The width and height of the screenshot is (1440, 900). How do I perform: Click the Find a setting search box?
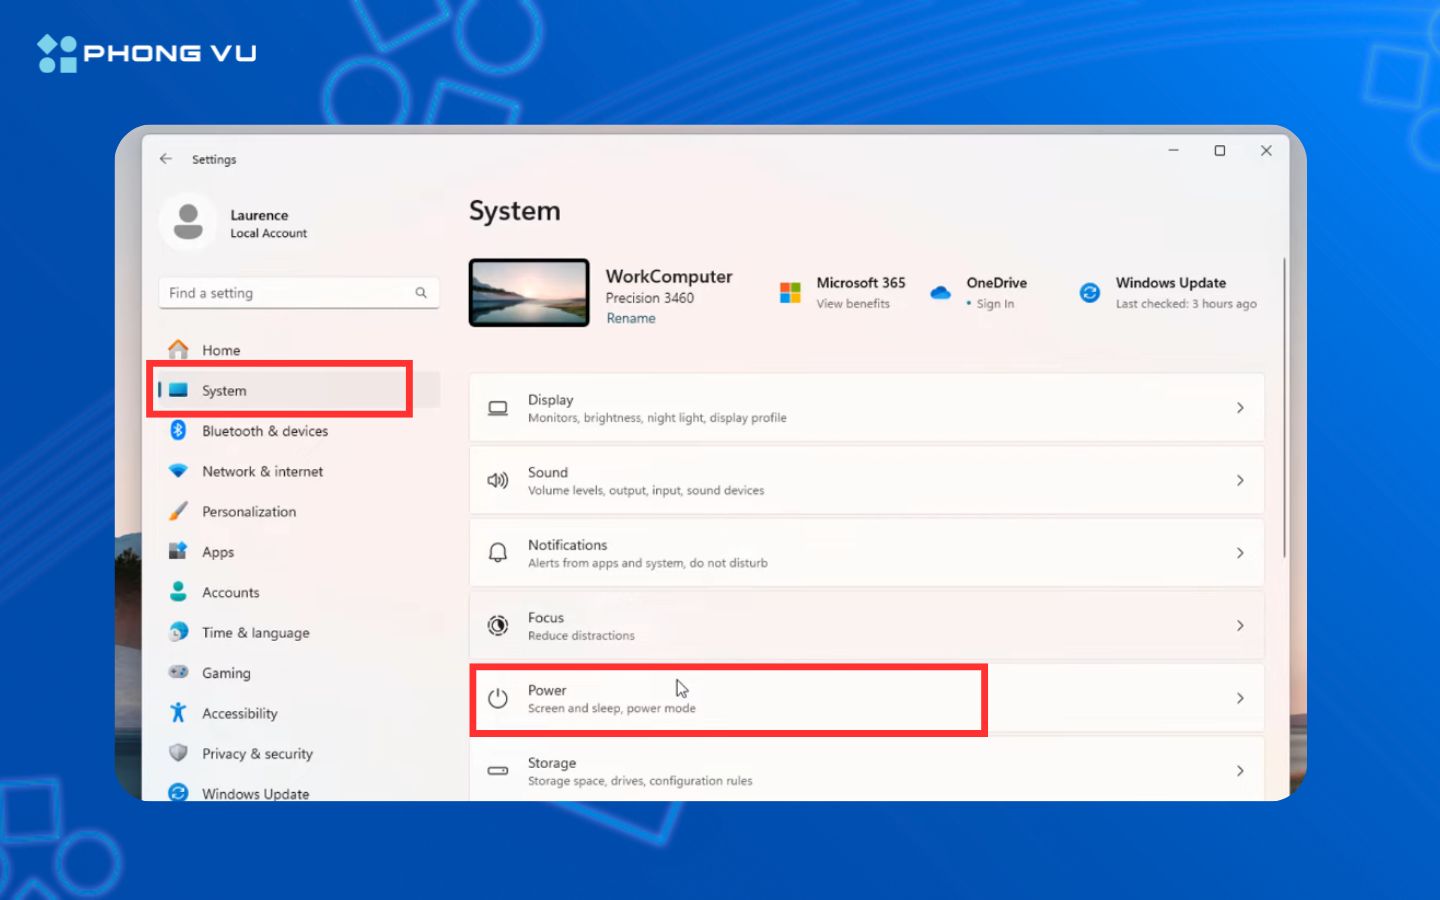[298, 292]
